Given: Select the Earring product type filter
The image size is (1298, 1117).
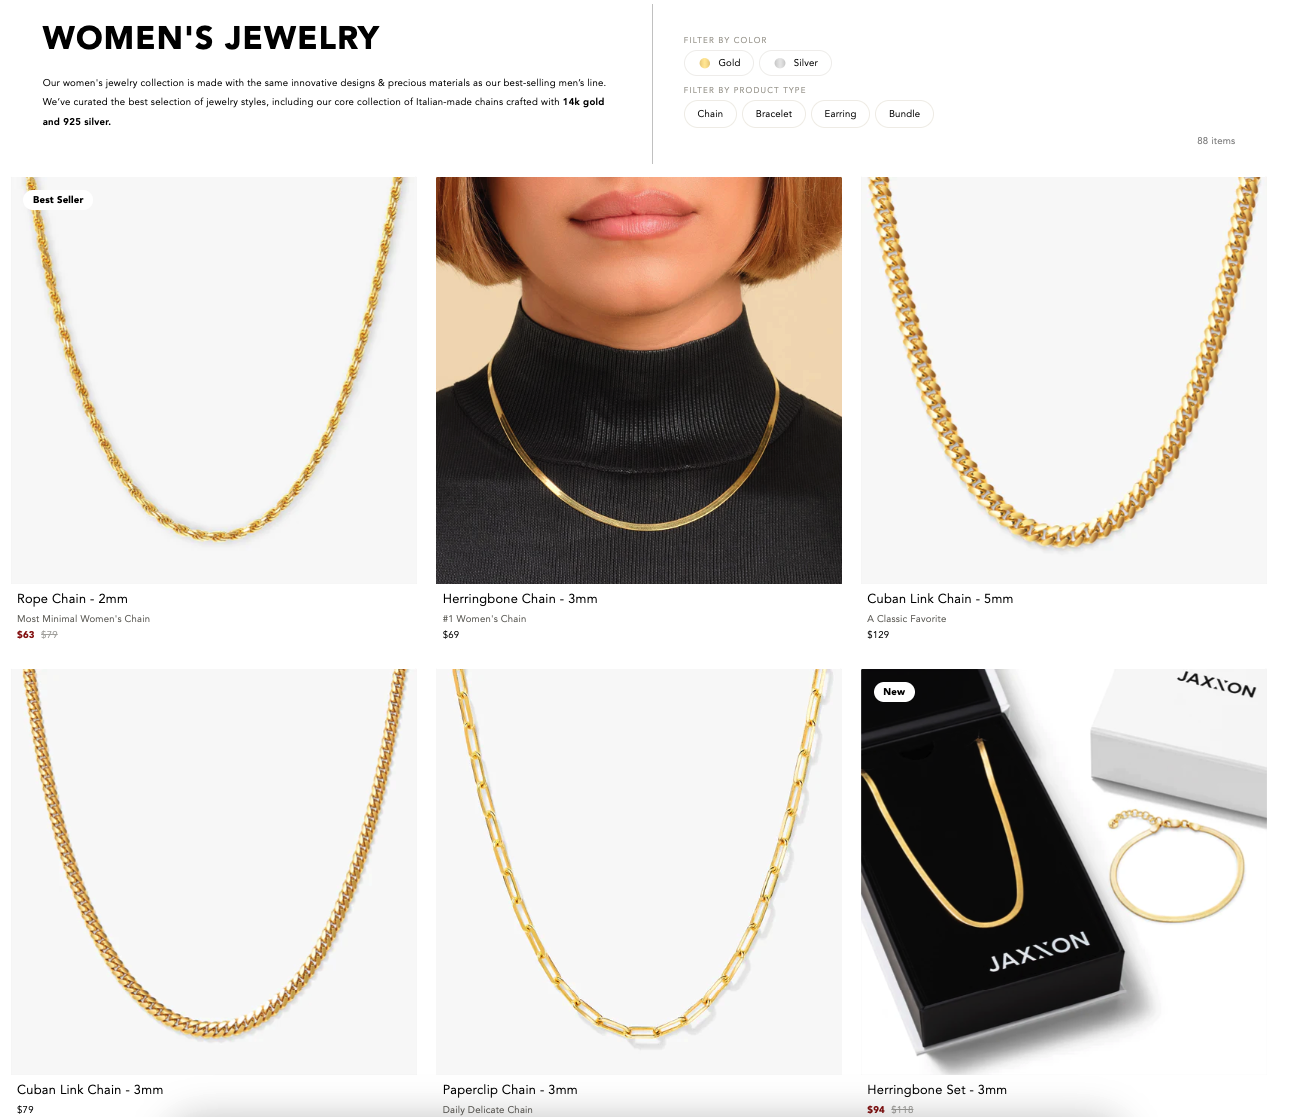Looking at the screenshot, I should pos(840,114).
